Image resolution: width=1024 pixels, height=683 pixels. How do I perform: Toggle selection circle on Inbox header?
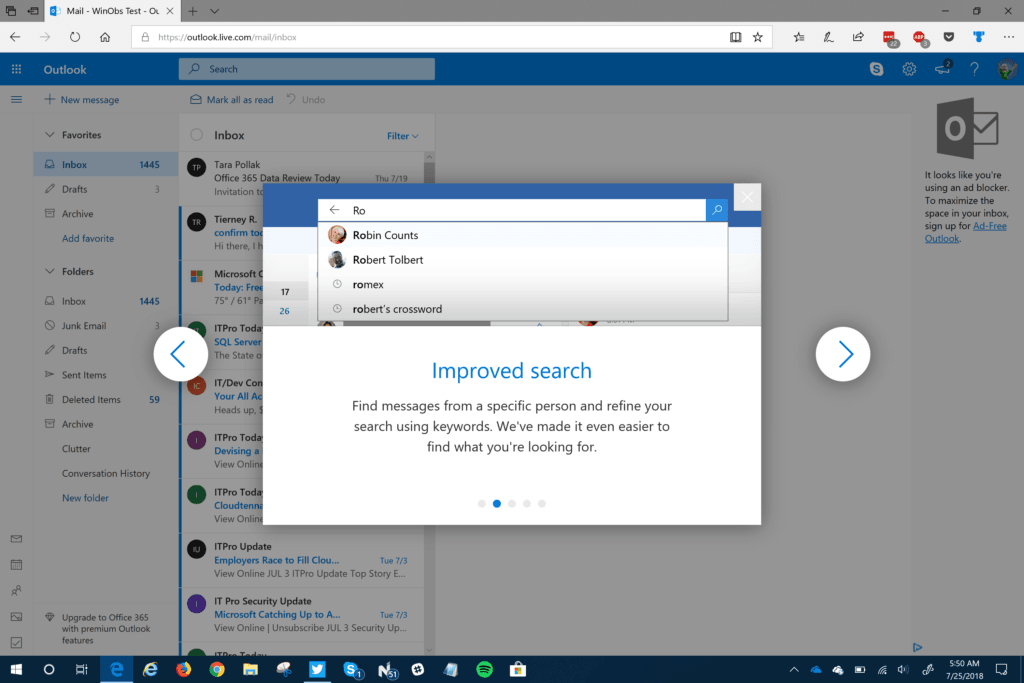[x=196, y=134]
